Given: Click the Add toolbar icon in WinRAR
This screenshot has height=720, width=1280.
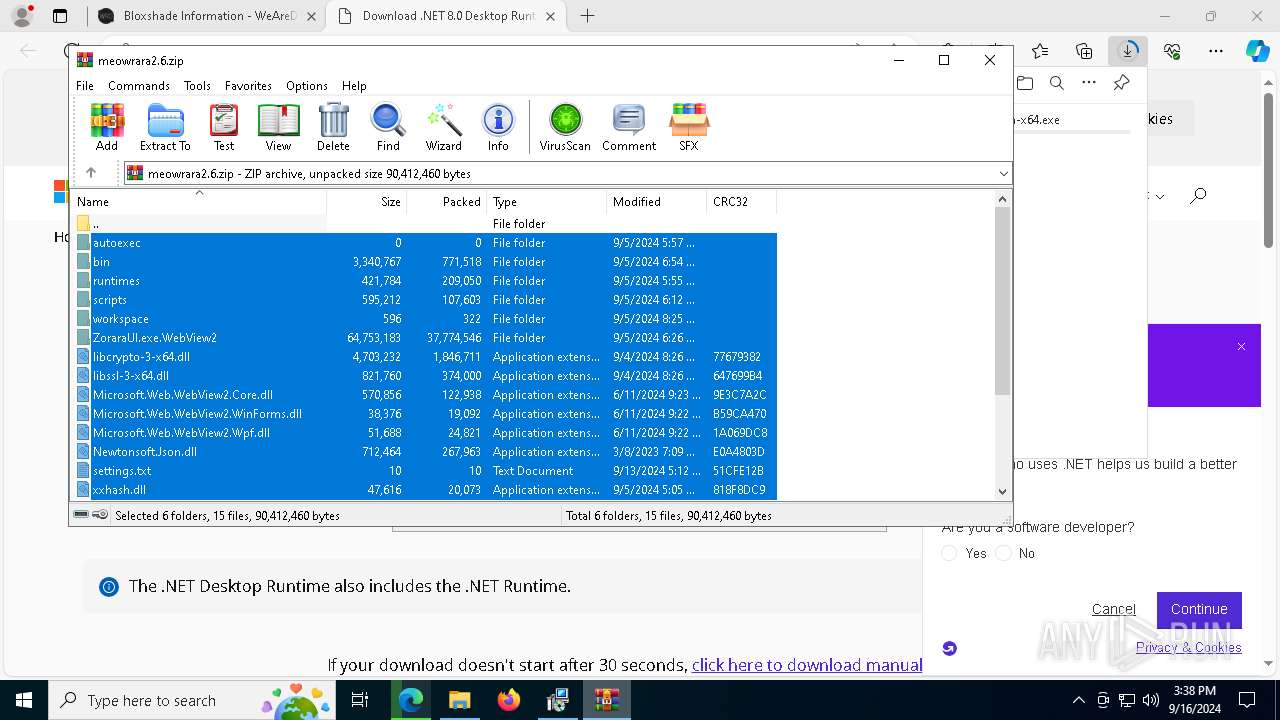Looking at the screenshot, I should pyautogui.click(x=107, y=127).
